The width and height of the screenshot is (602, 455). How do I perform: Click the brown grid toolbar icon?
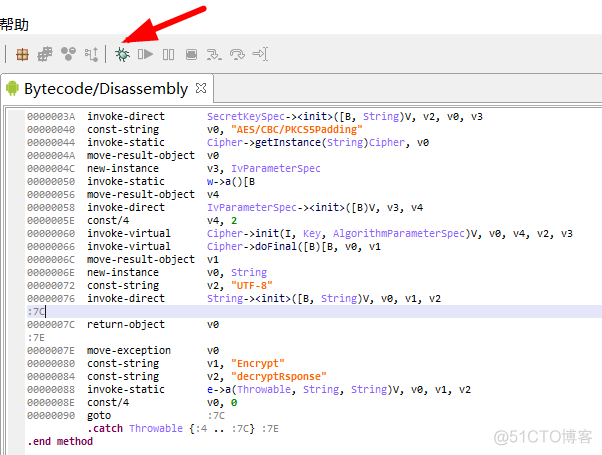22,54
